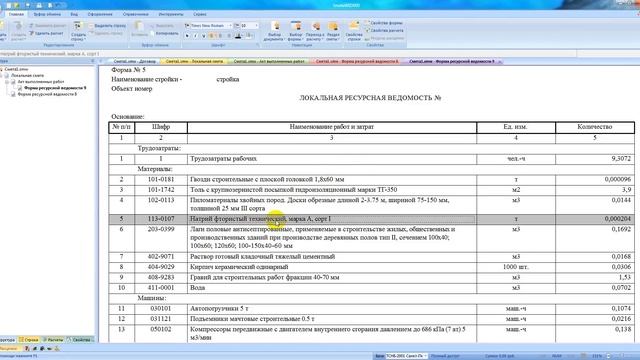The height and width of the screenshot is (360, 640).
Task: Click the Натрий фтористый технический row
Action: click(x=371, y=219)
